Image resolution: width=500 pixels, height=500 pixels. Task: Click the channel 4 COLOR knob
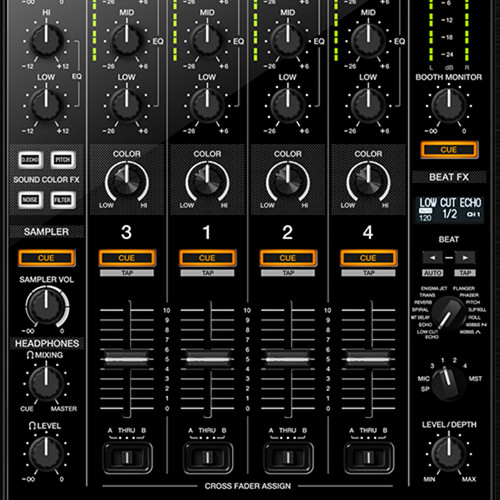pyautogui.click(x=368, y=181)
